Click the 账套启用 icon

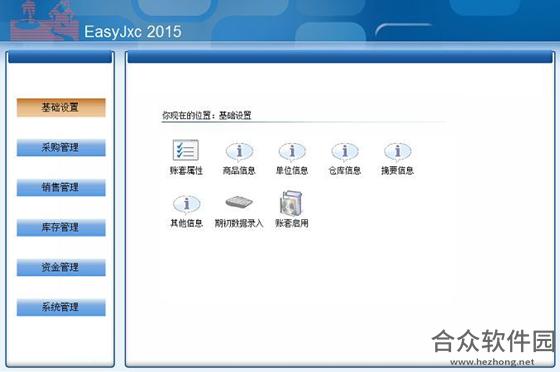(291, 203)
